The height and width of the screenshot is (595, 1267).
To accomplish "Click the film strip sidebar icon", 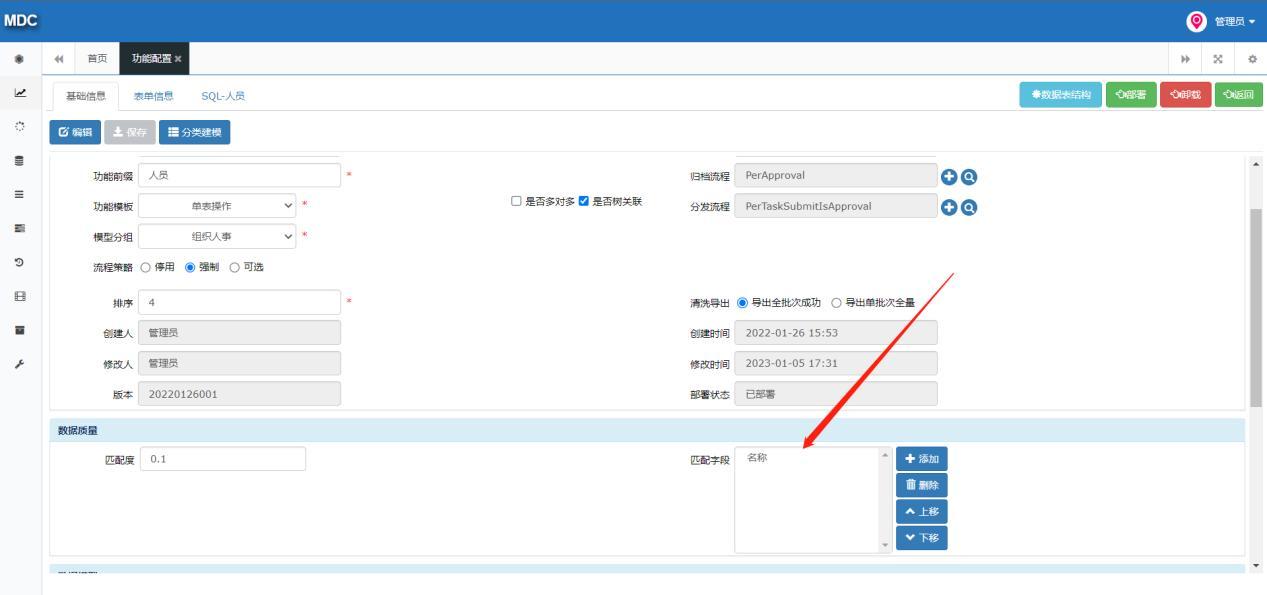I will click(x=20, y=296).
